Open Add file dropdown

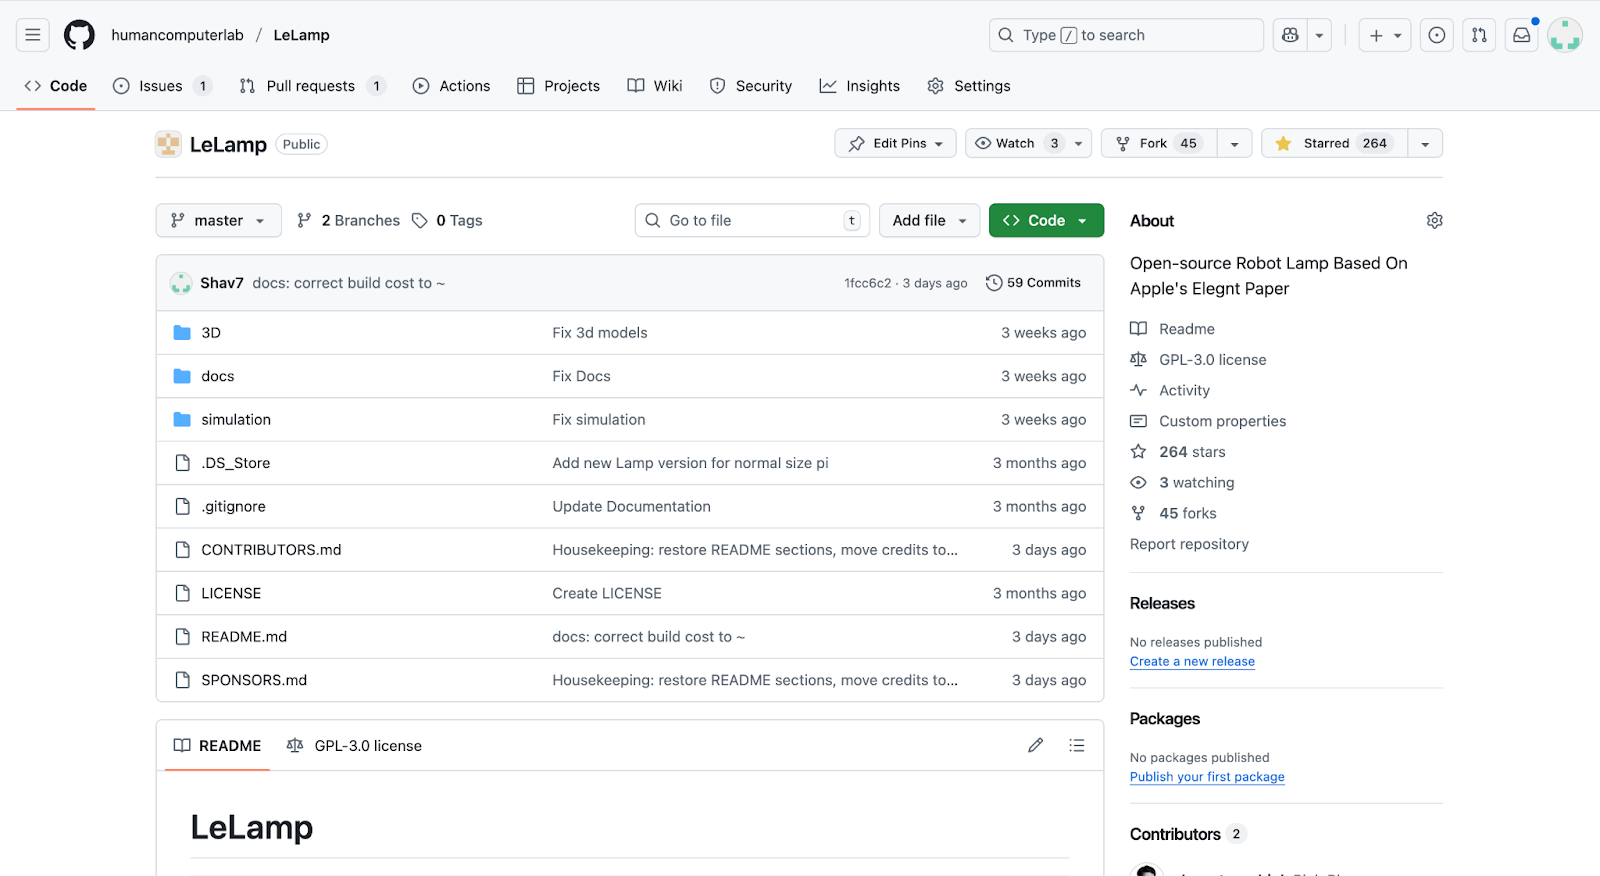click(x=929, y=220)
